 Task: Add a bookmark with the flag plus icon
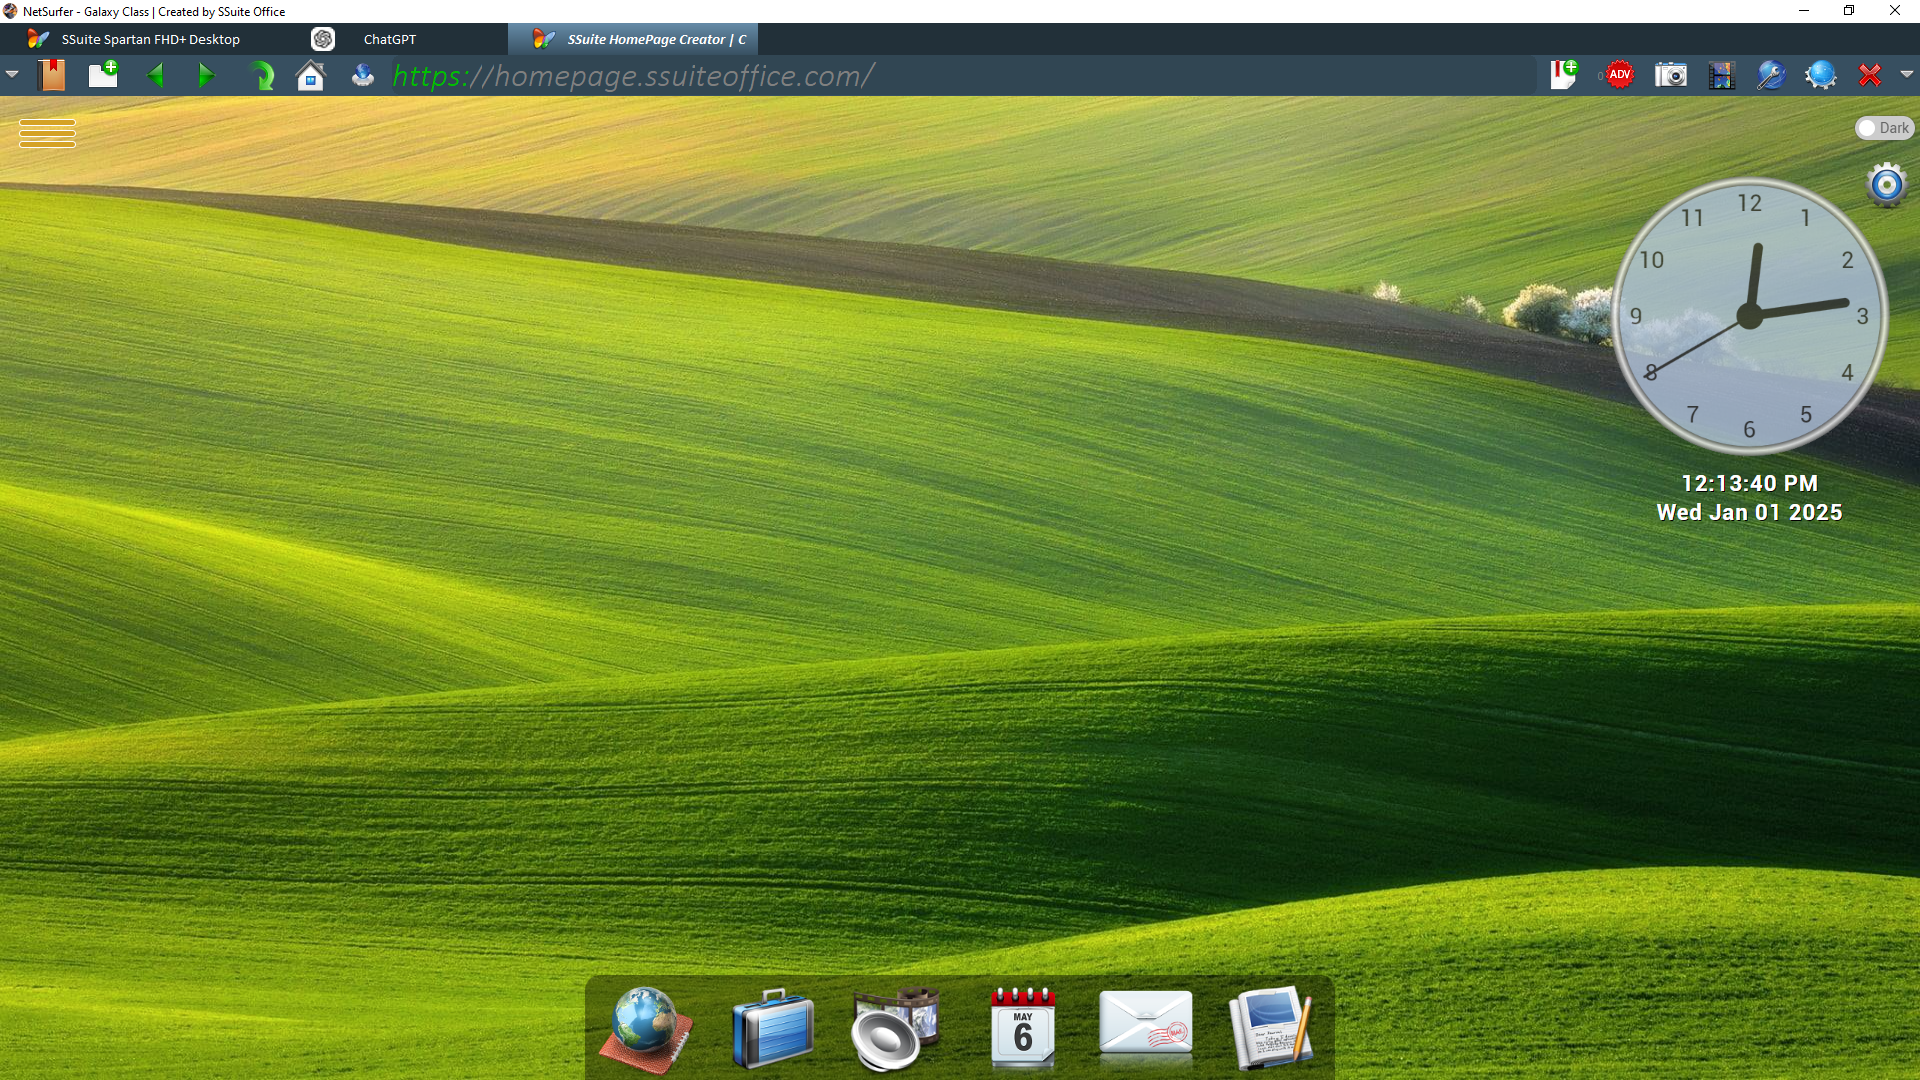pos(1564,75)
